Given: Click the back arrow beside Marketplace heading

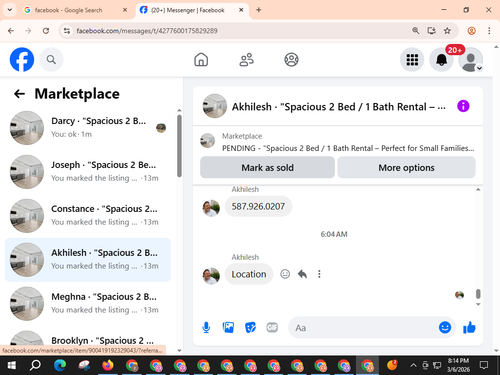Looking at the screenshot, I should 19,94.
